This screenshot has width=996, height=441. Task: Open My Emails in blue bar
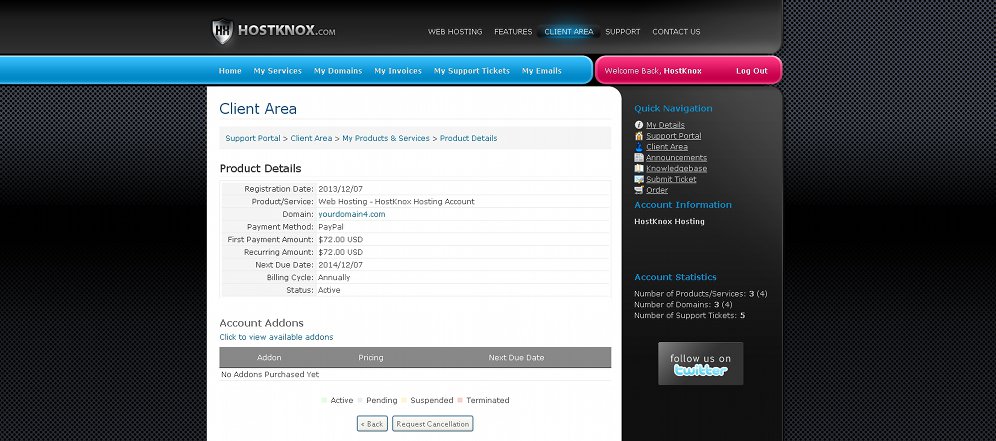[x=542, y=71]
